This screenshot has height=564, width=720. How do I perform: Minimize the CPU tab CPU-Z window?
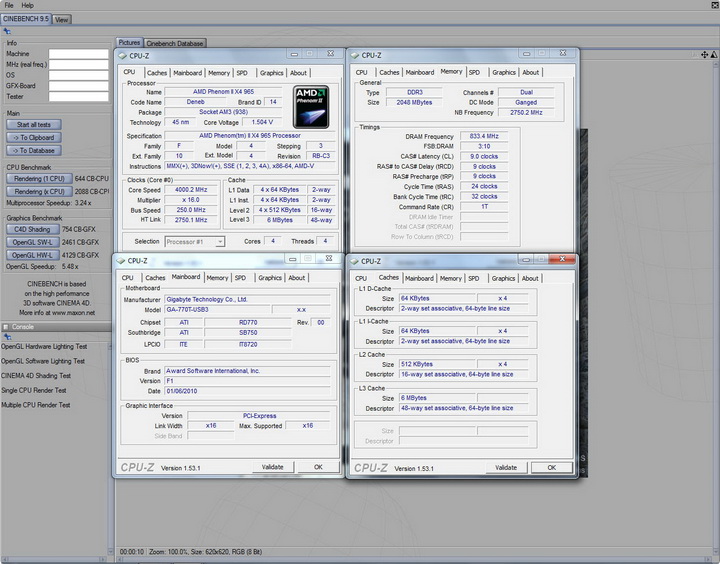[x=294, y=54]
